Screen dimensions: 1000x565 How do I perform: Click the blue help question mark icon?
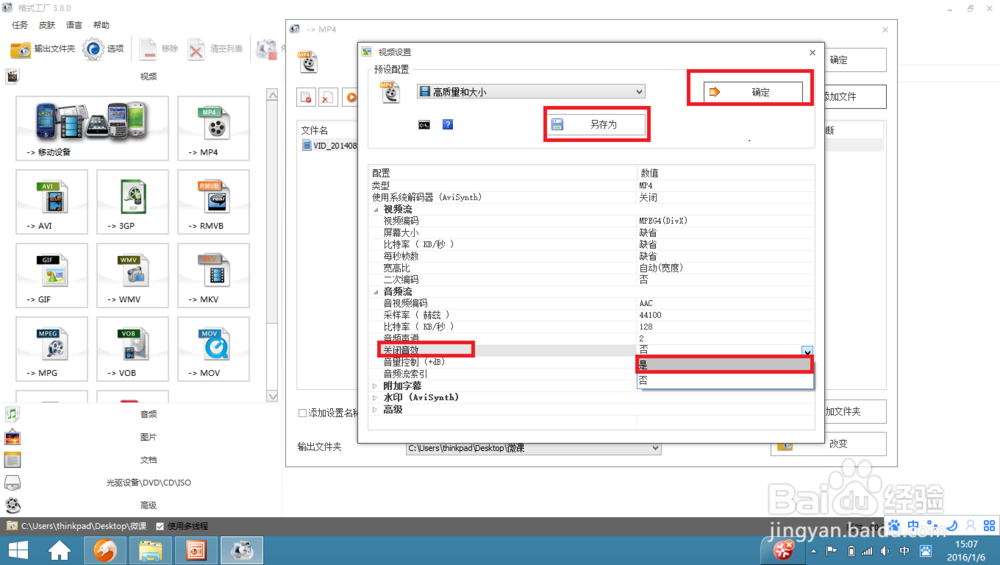click(x=448, y=124)
